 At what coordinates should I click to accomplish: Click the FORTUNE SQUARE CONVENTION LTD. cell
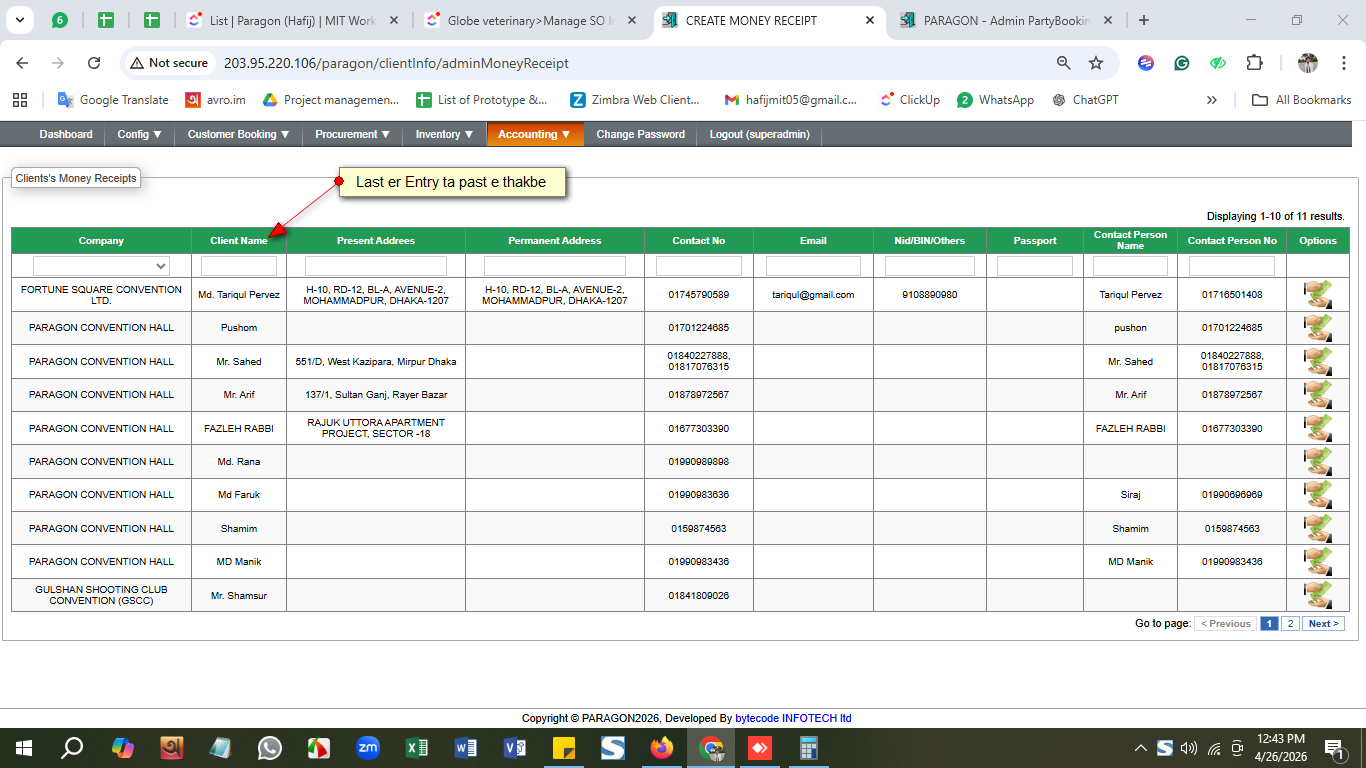point(101,295)
